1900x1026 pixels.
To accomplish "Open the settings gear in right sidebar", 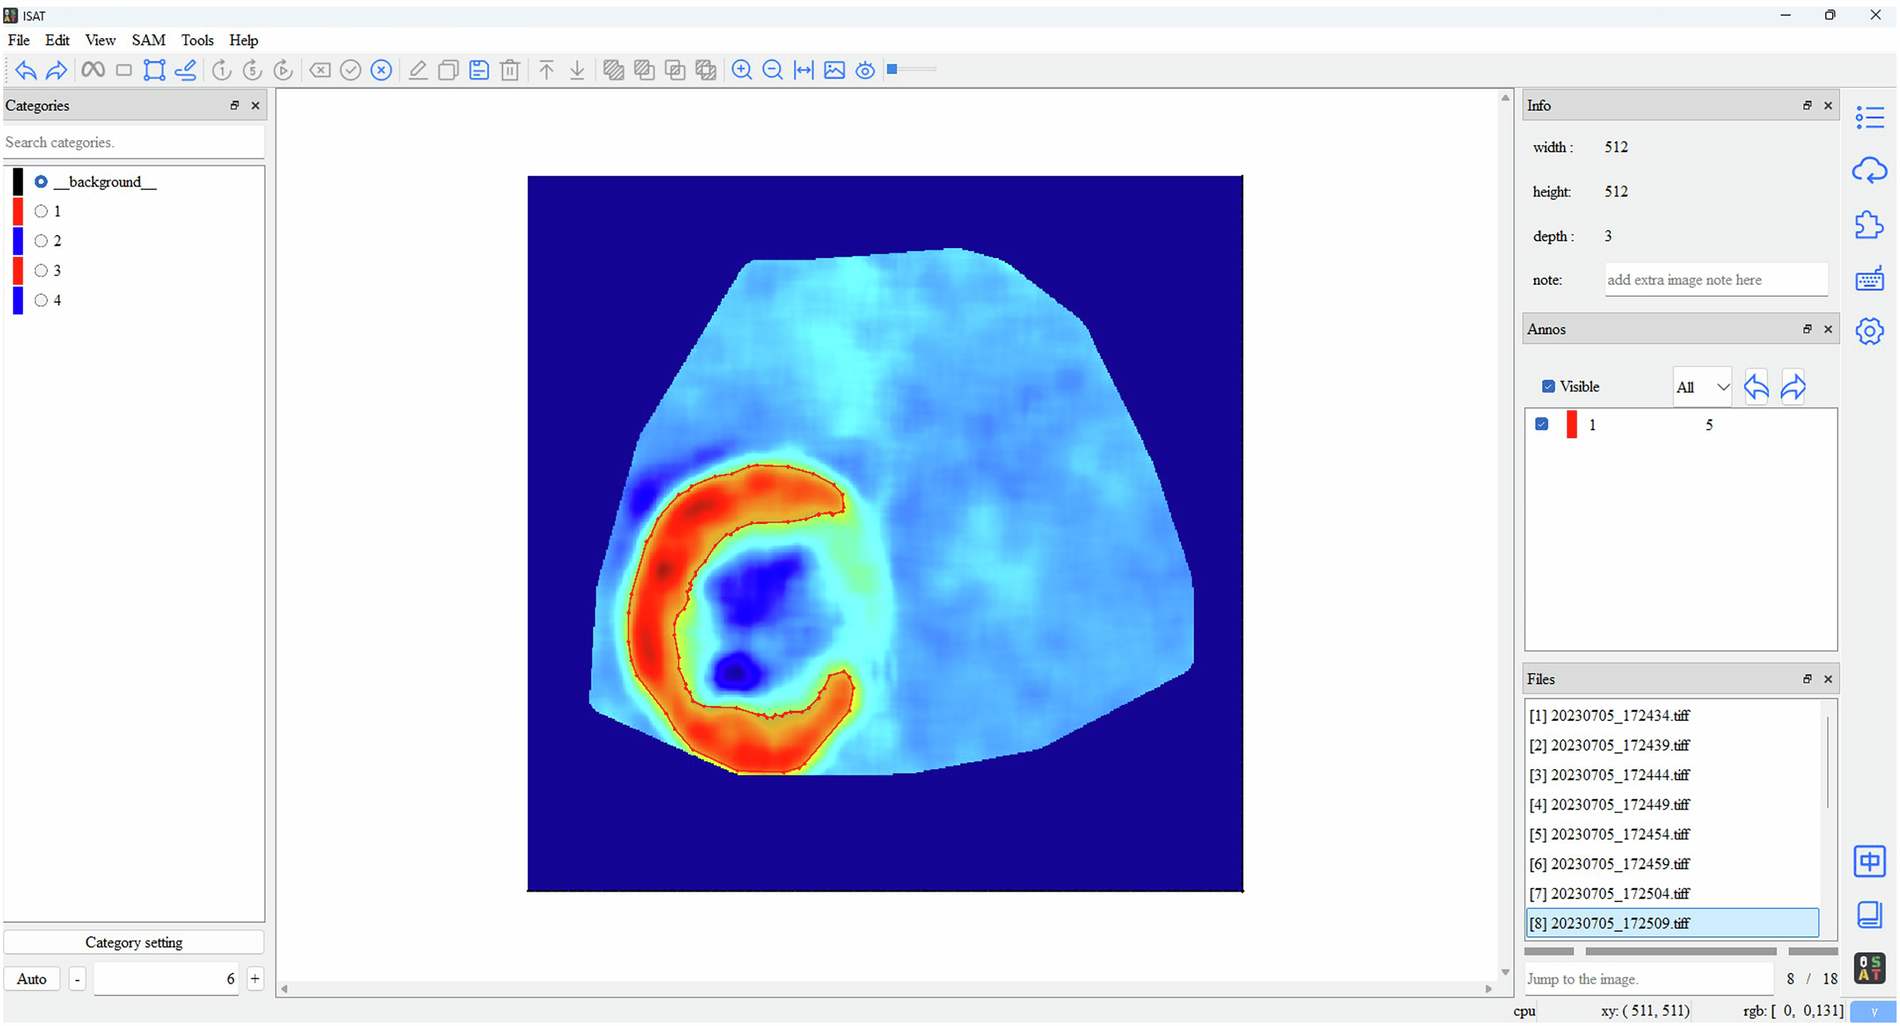I will tap(1871, 331).
